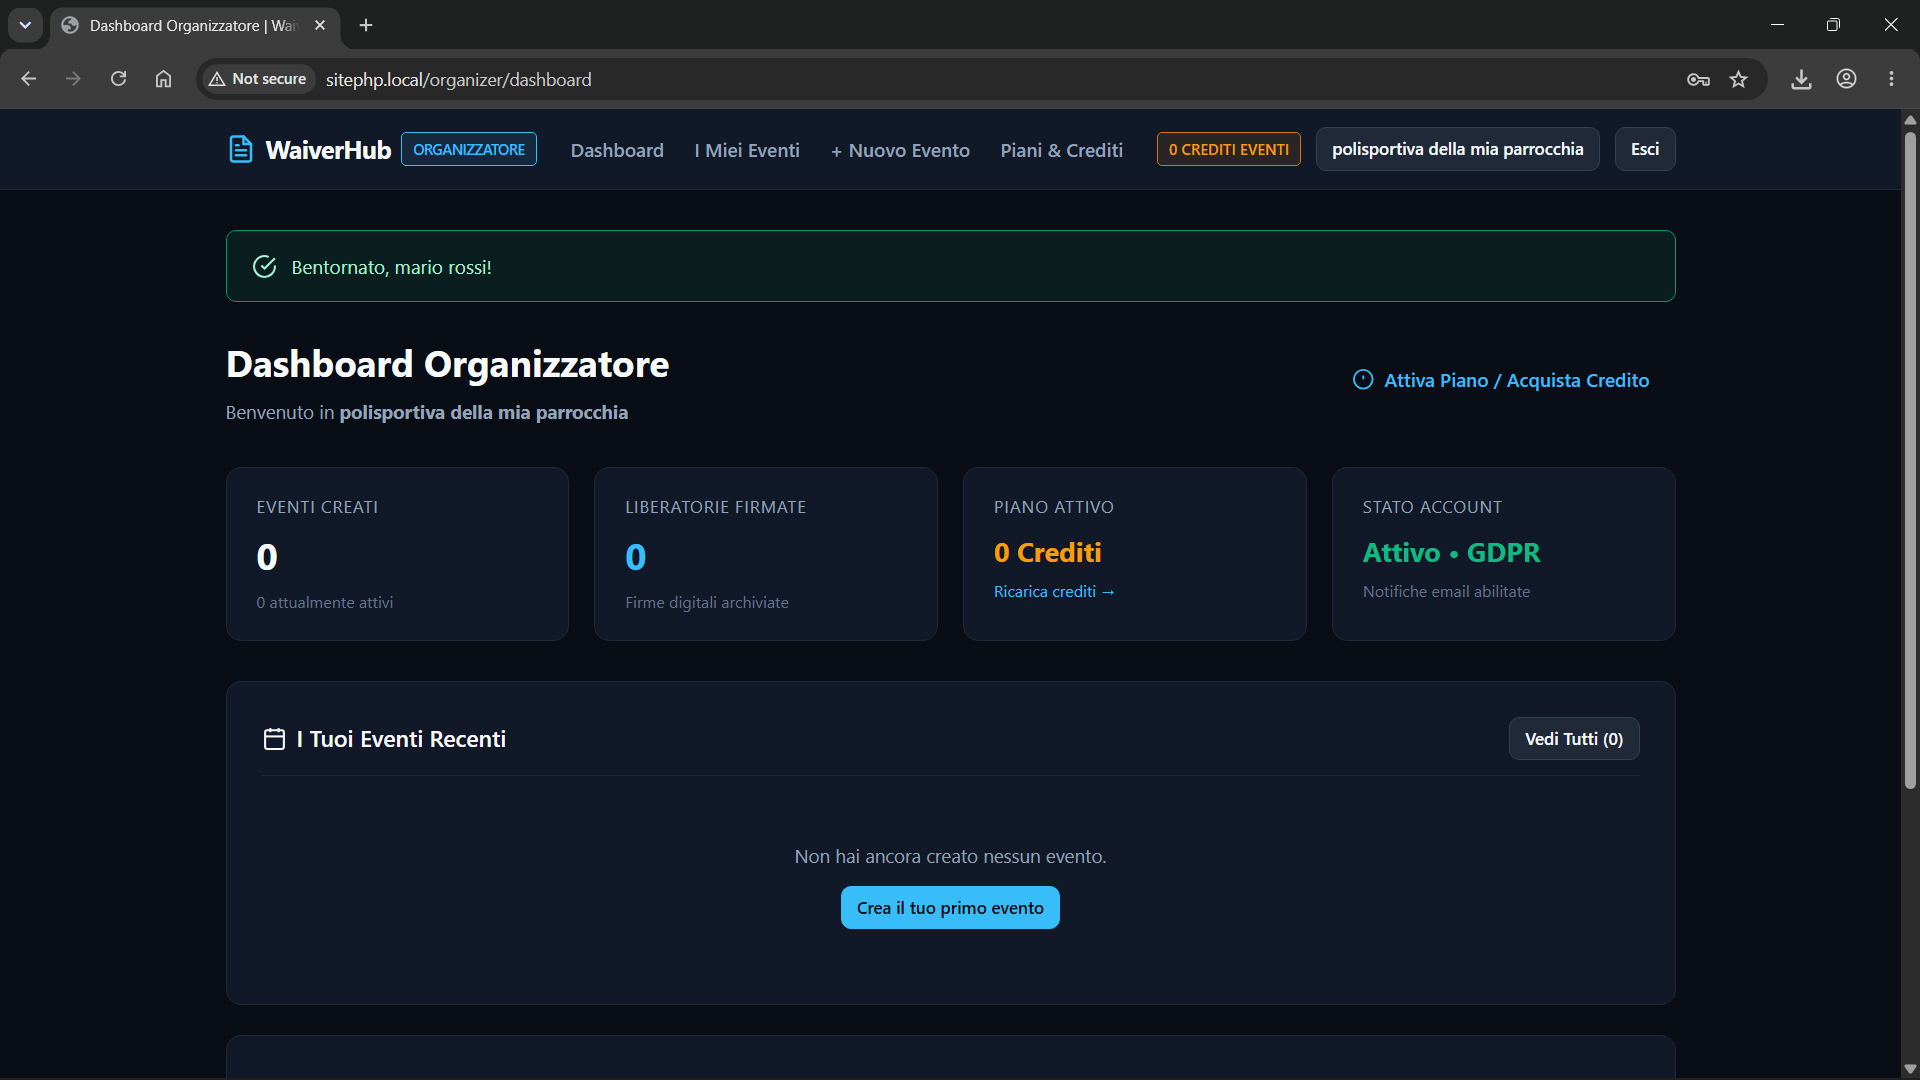Select + Nuovo Evento in navigation

(x=900, y=150)
